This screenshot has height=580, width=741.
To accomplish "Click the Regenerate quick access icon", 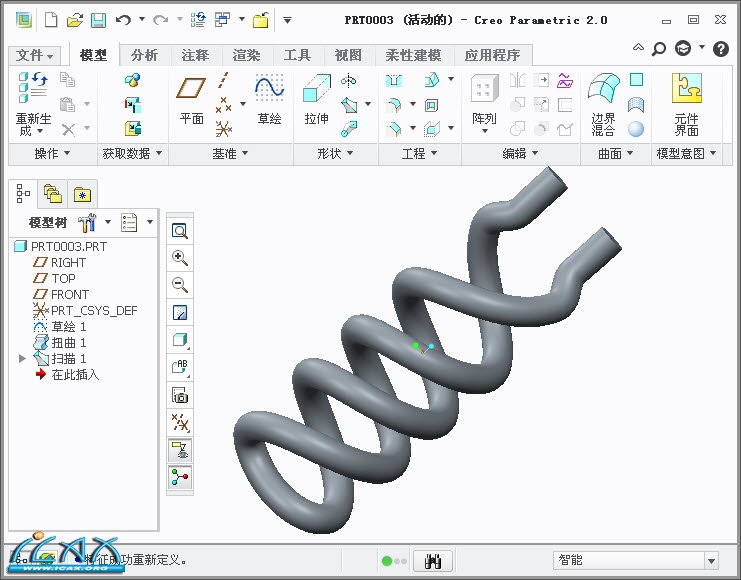I will (198, 20).
